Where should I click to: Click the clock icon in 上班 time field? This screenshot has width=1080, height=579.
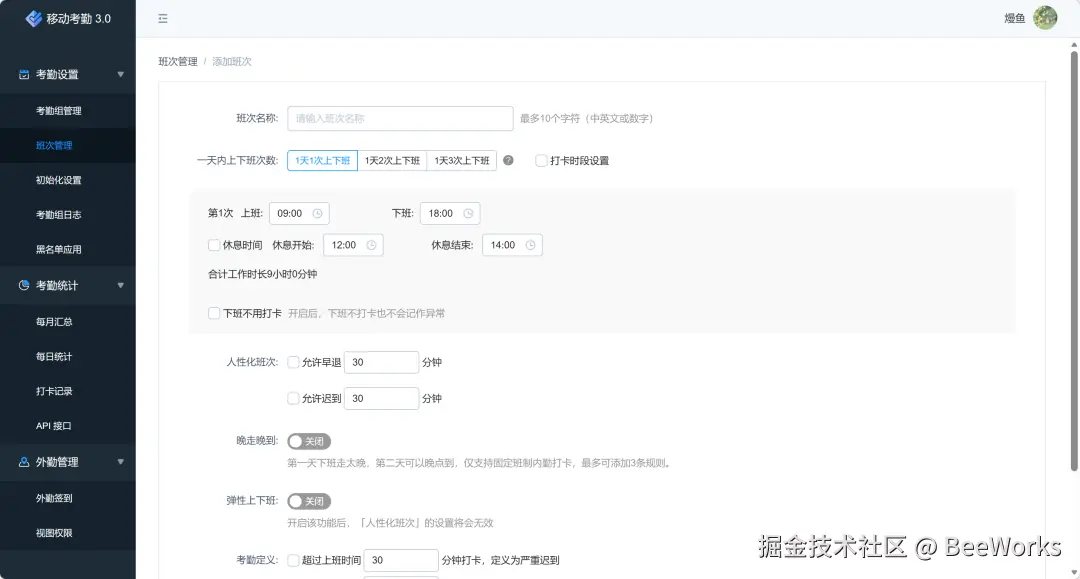pyautogui.click(x=318, y=213)
